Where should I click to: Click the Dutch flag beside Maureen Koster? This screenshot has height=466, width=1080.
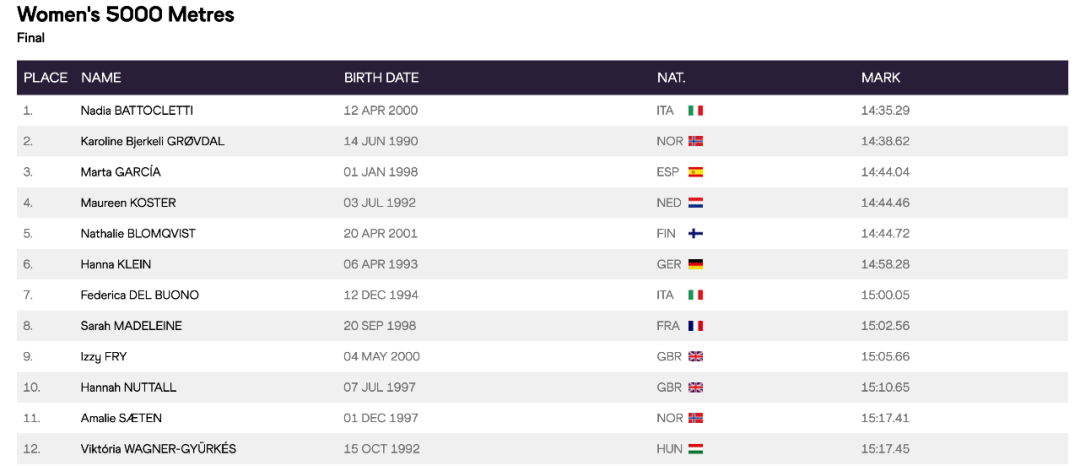point(696,203)
